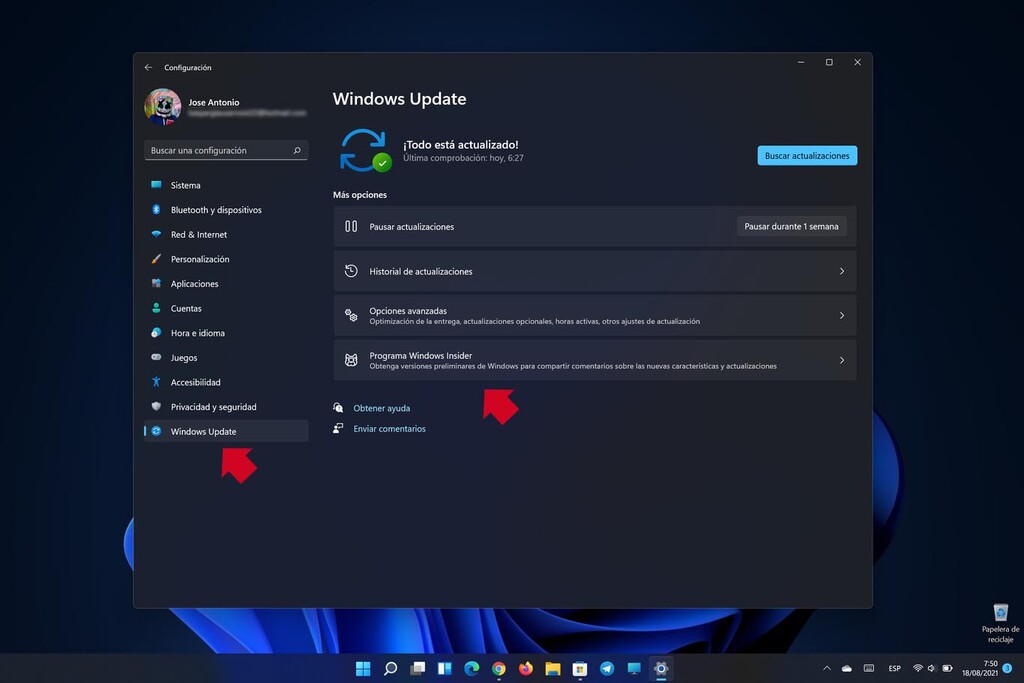This screenshot has width=1024, height=683.
Task: Click the Jose Antonio profile avatar
Action: point(163,106)
